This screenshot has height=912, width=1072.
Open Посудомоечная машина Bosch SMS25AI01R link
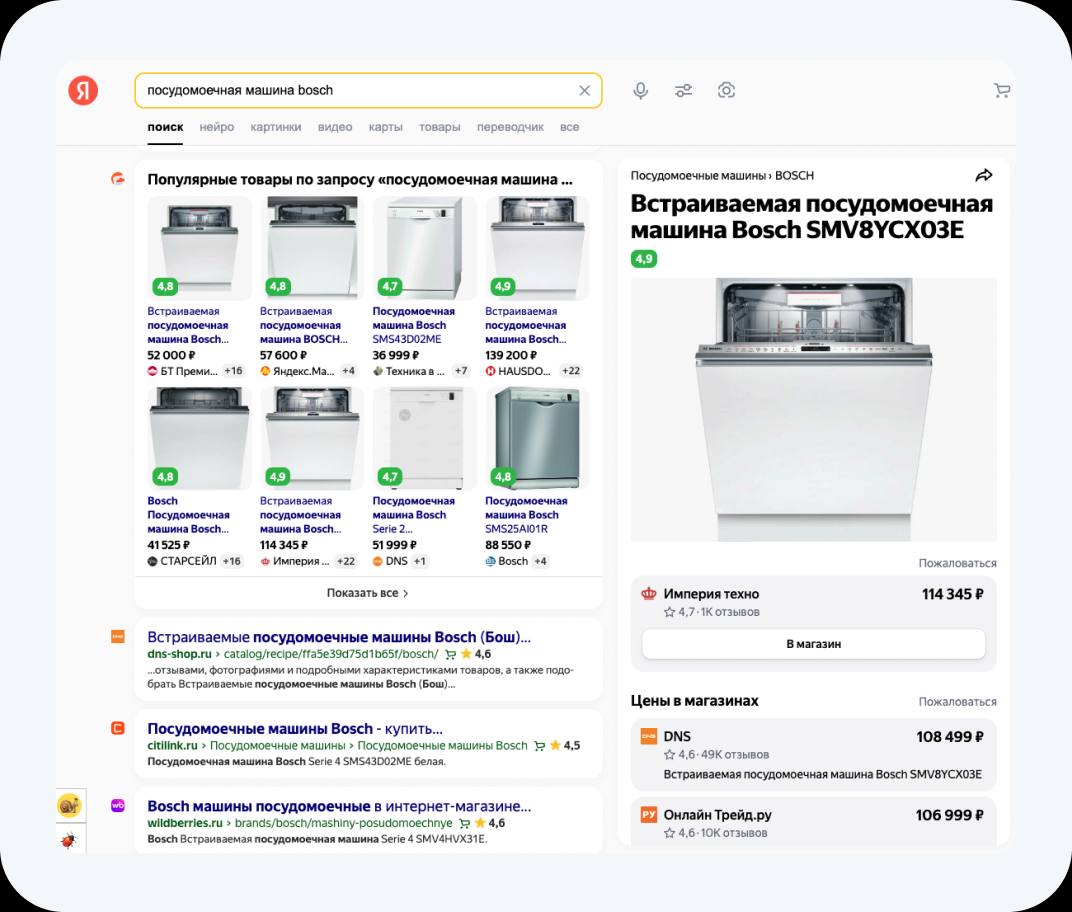pyautogui.click(x=526, y=515)
